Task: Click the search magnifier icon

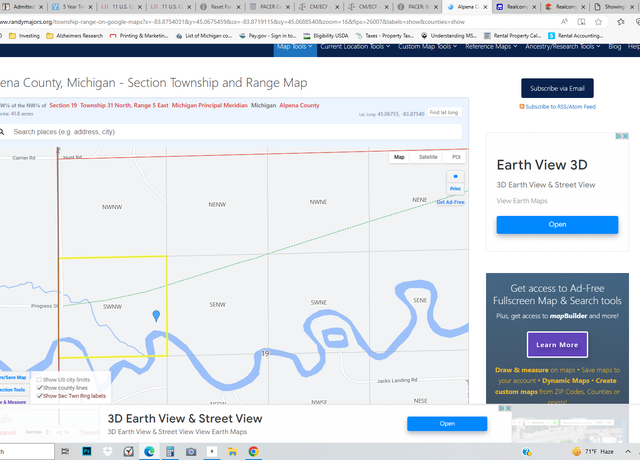Action: click(2, 132)
